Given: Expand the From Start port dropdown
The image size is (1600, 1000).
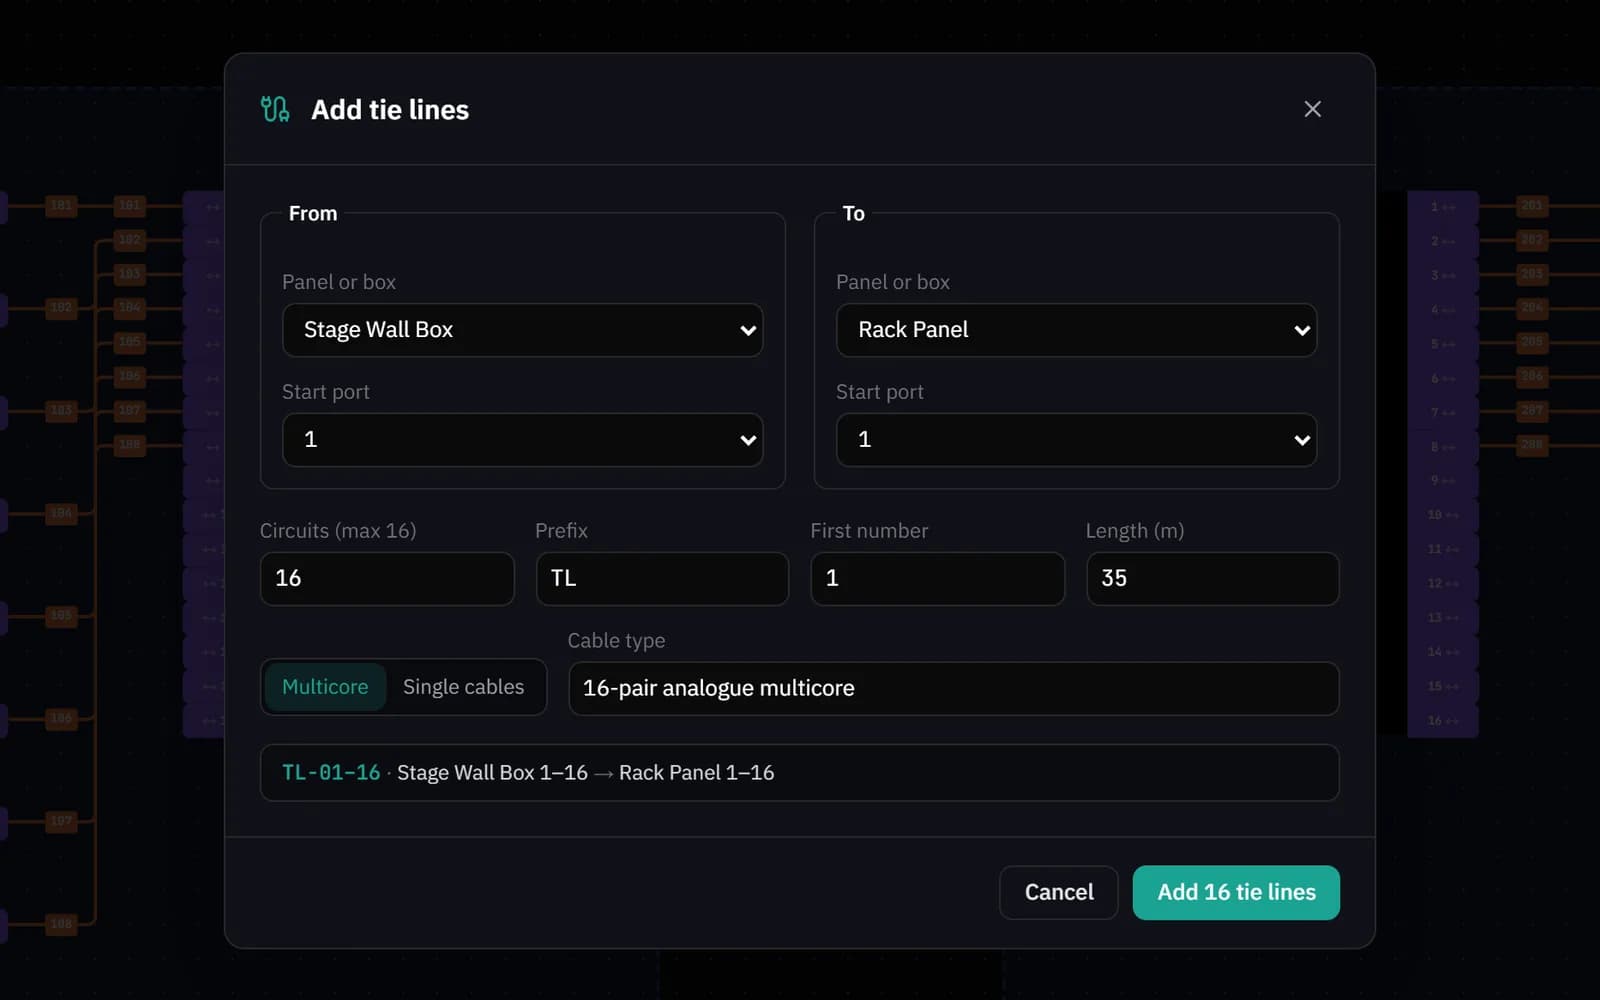Looking at the screenshot, I should [x=522, y=440].
